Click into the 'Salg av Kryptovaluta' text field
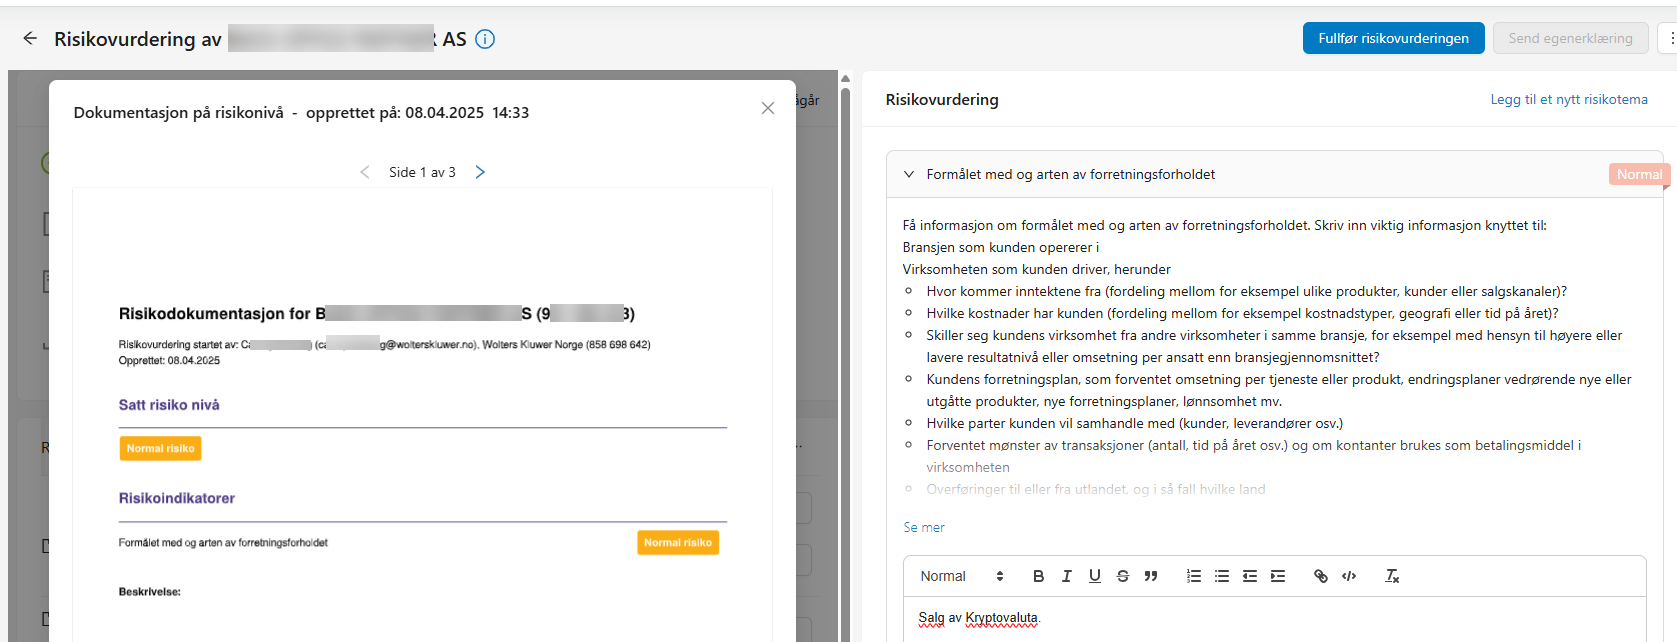1677x642 pixels. tap(1274, 619)
